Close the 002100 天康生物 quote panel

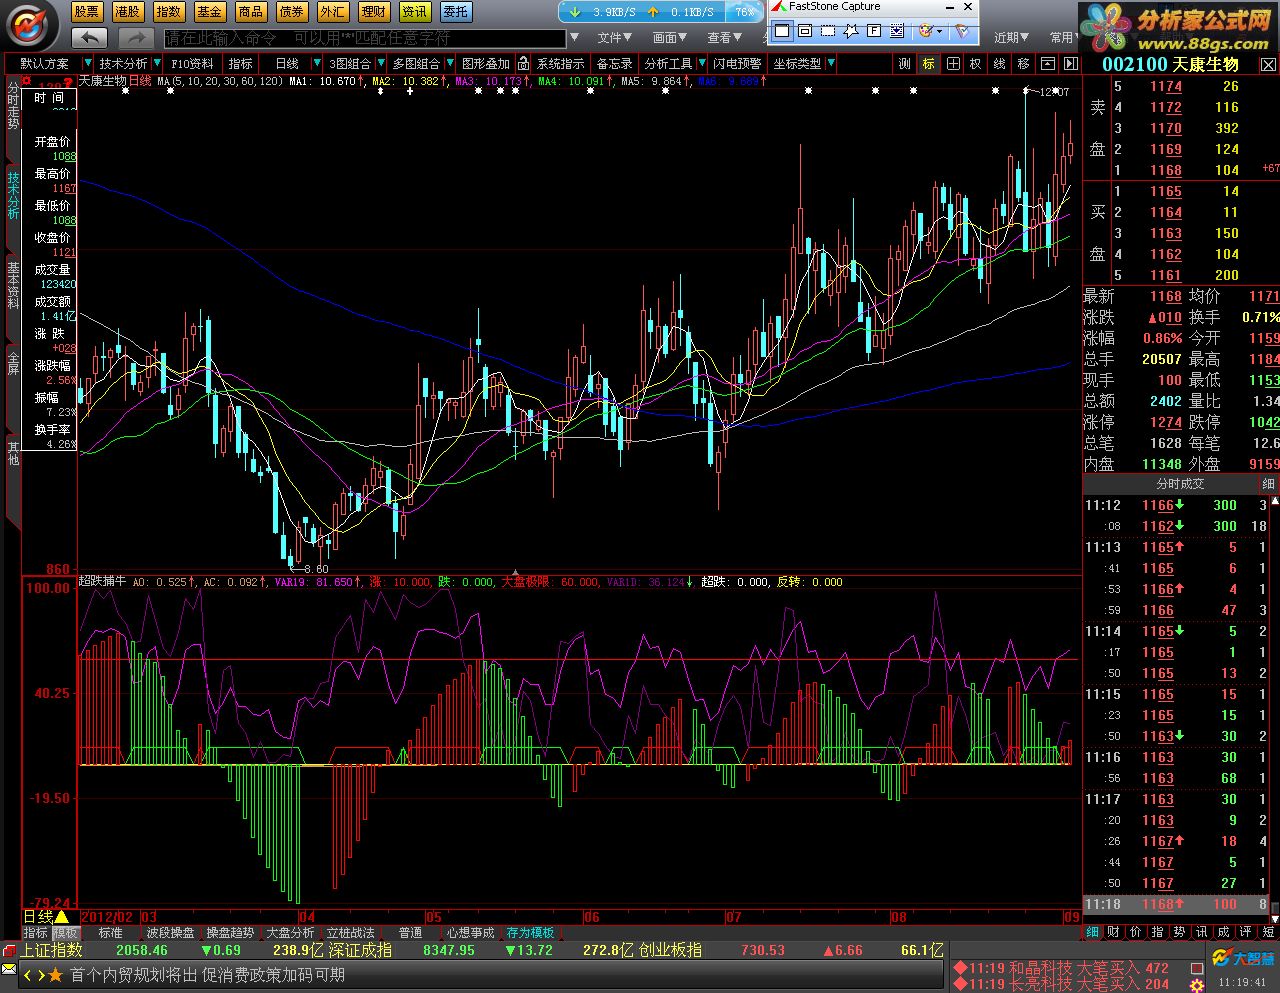click(x=1268, y=64)
